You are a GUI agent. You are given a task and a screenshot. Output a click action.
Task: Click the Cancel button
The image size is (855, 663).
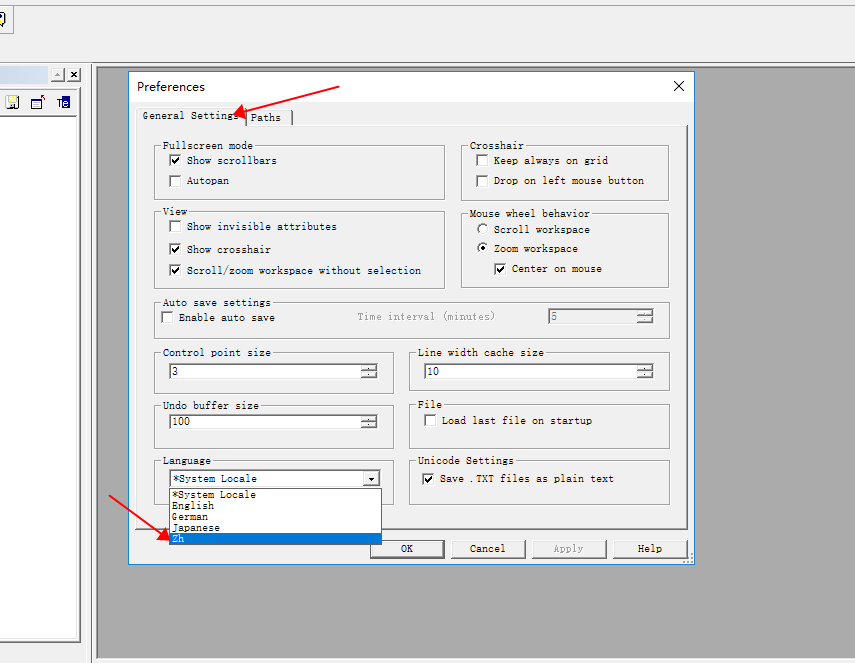tap(487, 549)
